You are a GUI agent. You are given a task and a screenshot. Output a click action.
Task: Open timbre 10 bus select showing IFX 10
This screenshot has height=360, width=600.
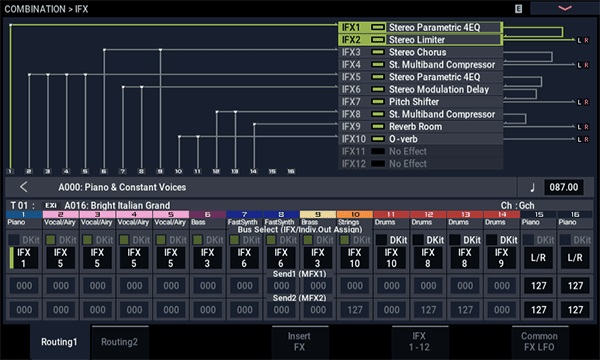tap(354, 257)
